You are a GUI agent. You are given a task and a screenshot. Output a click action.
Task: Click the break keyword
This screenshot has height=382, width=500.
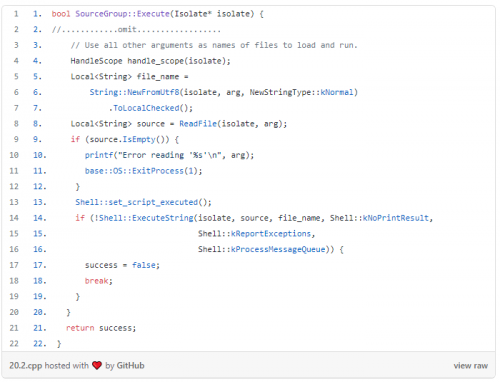coord(97,281)
